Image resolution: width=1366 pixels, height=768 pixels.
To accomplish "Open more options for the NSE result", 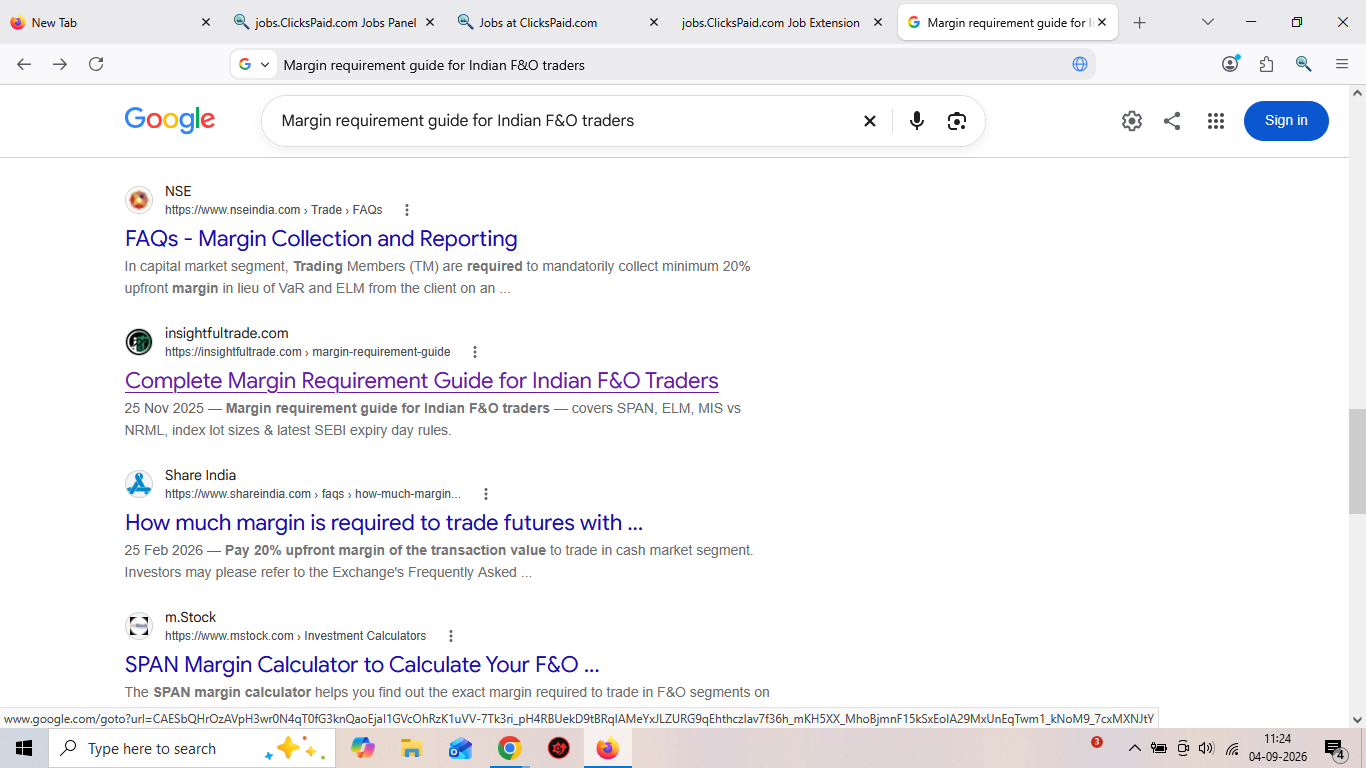I will (407, 210).
